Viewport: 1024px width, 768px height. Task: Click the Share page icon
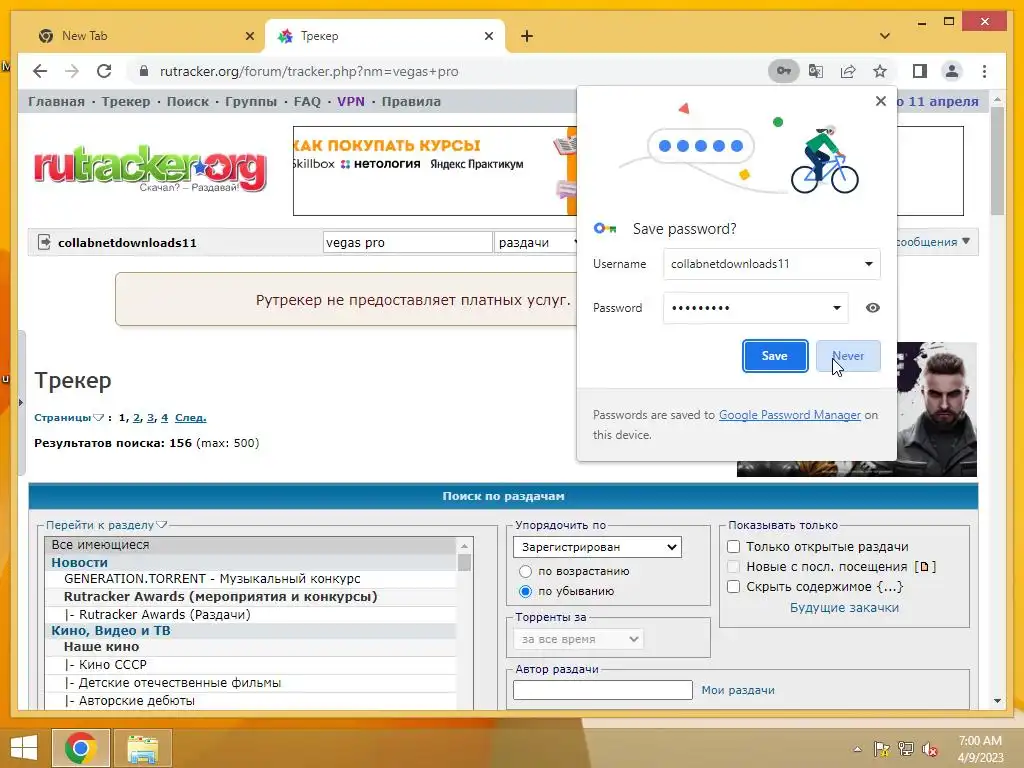(848, 71)
